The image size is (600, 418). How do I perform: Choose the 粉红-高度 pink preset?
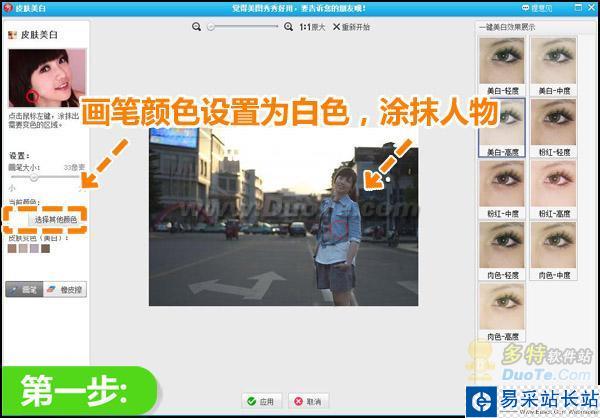pos(553,189)
